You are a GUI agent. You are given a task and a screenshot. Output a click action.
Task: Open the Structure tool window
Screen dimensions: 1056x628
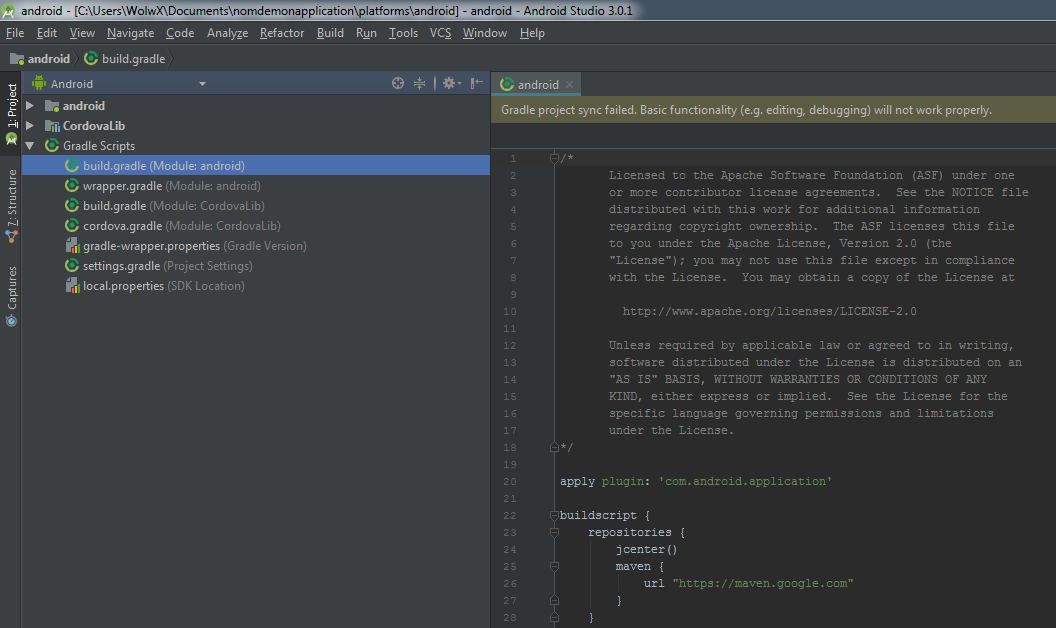11,205
